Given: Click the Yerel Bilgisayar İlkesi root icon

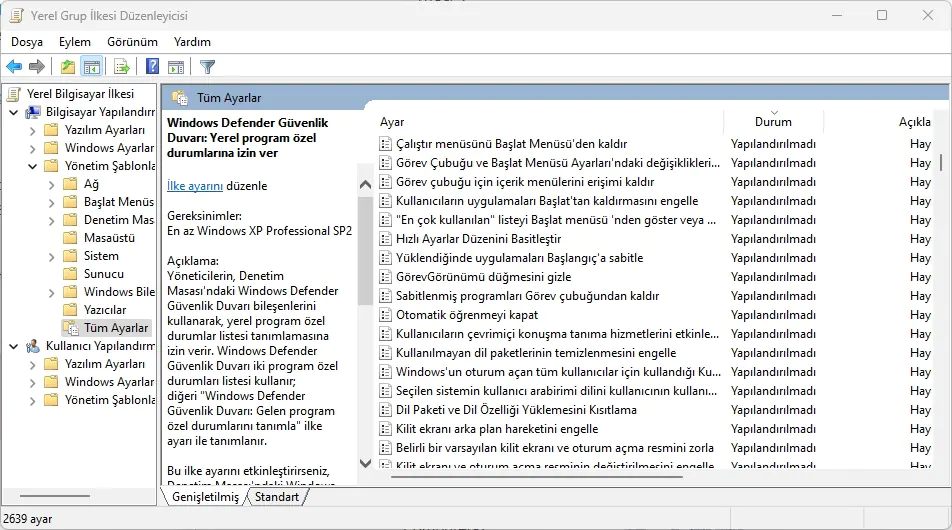Looking at the screenshot, I should pos(14,93).
